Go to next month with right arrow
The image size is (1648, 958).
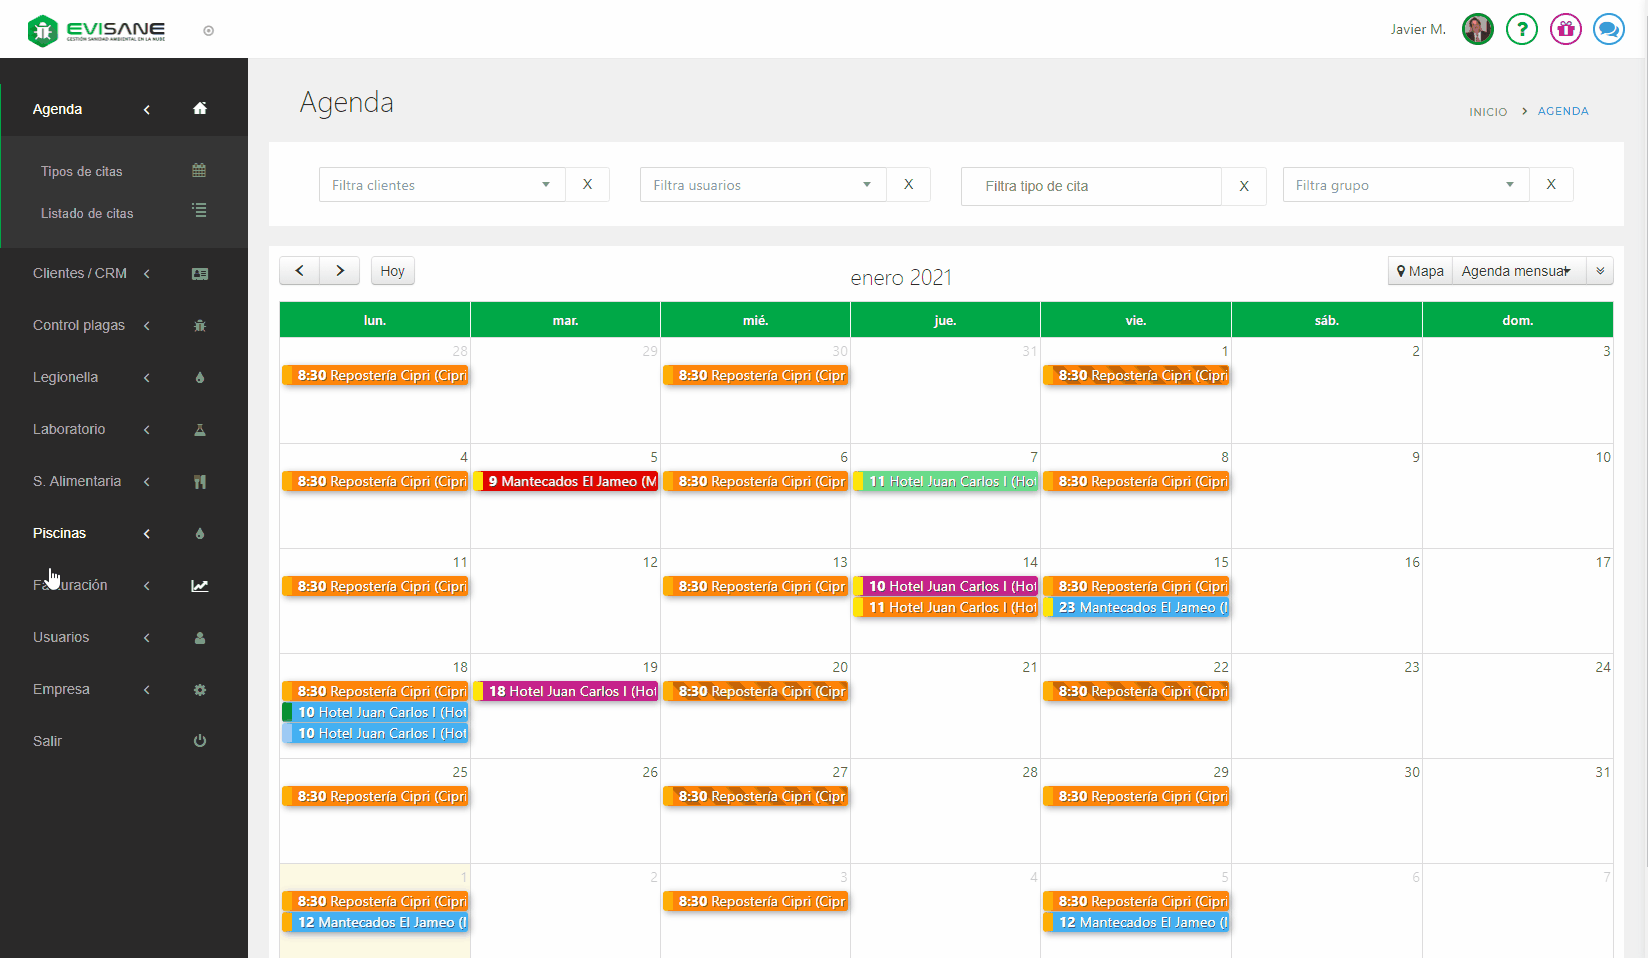[x=340, y=271]
